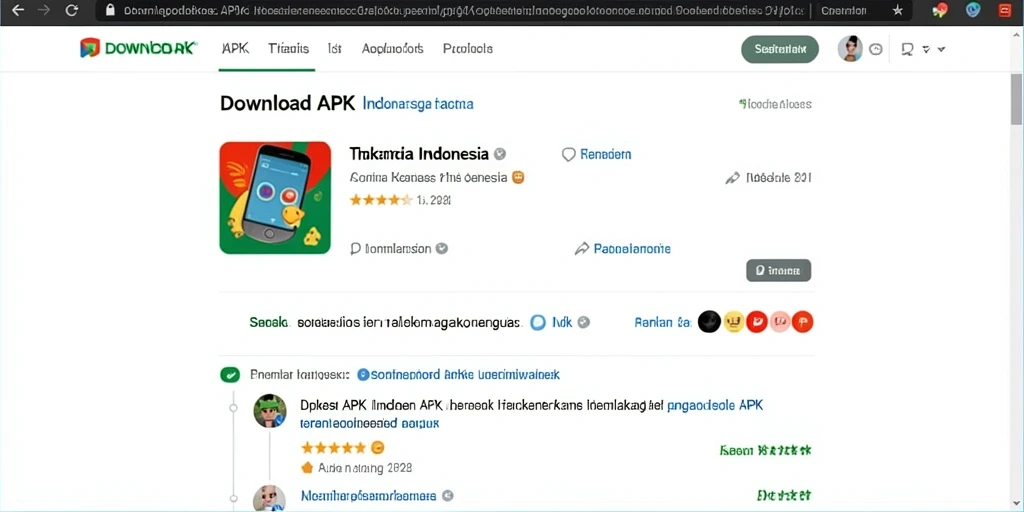1024x512 pixels.
Task: Click the green Kaom rating text
Action: pos(766,451)
